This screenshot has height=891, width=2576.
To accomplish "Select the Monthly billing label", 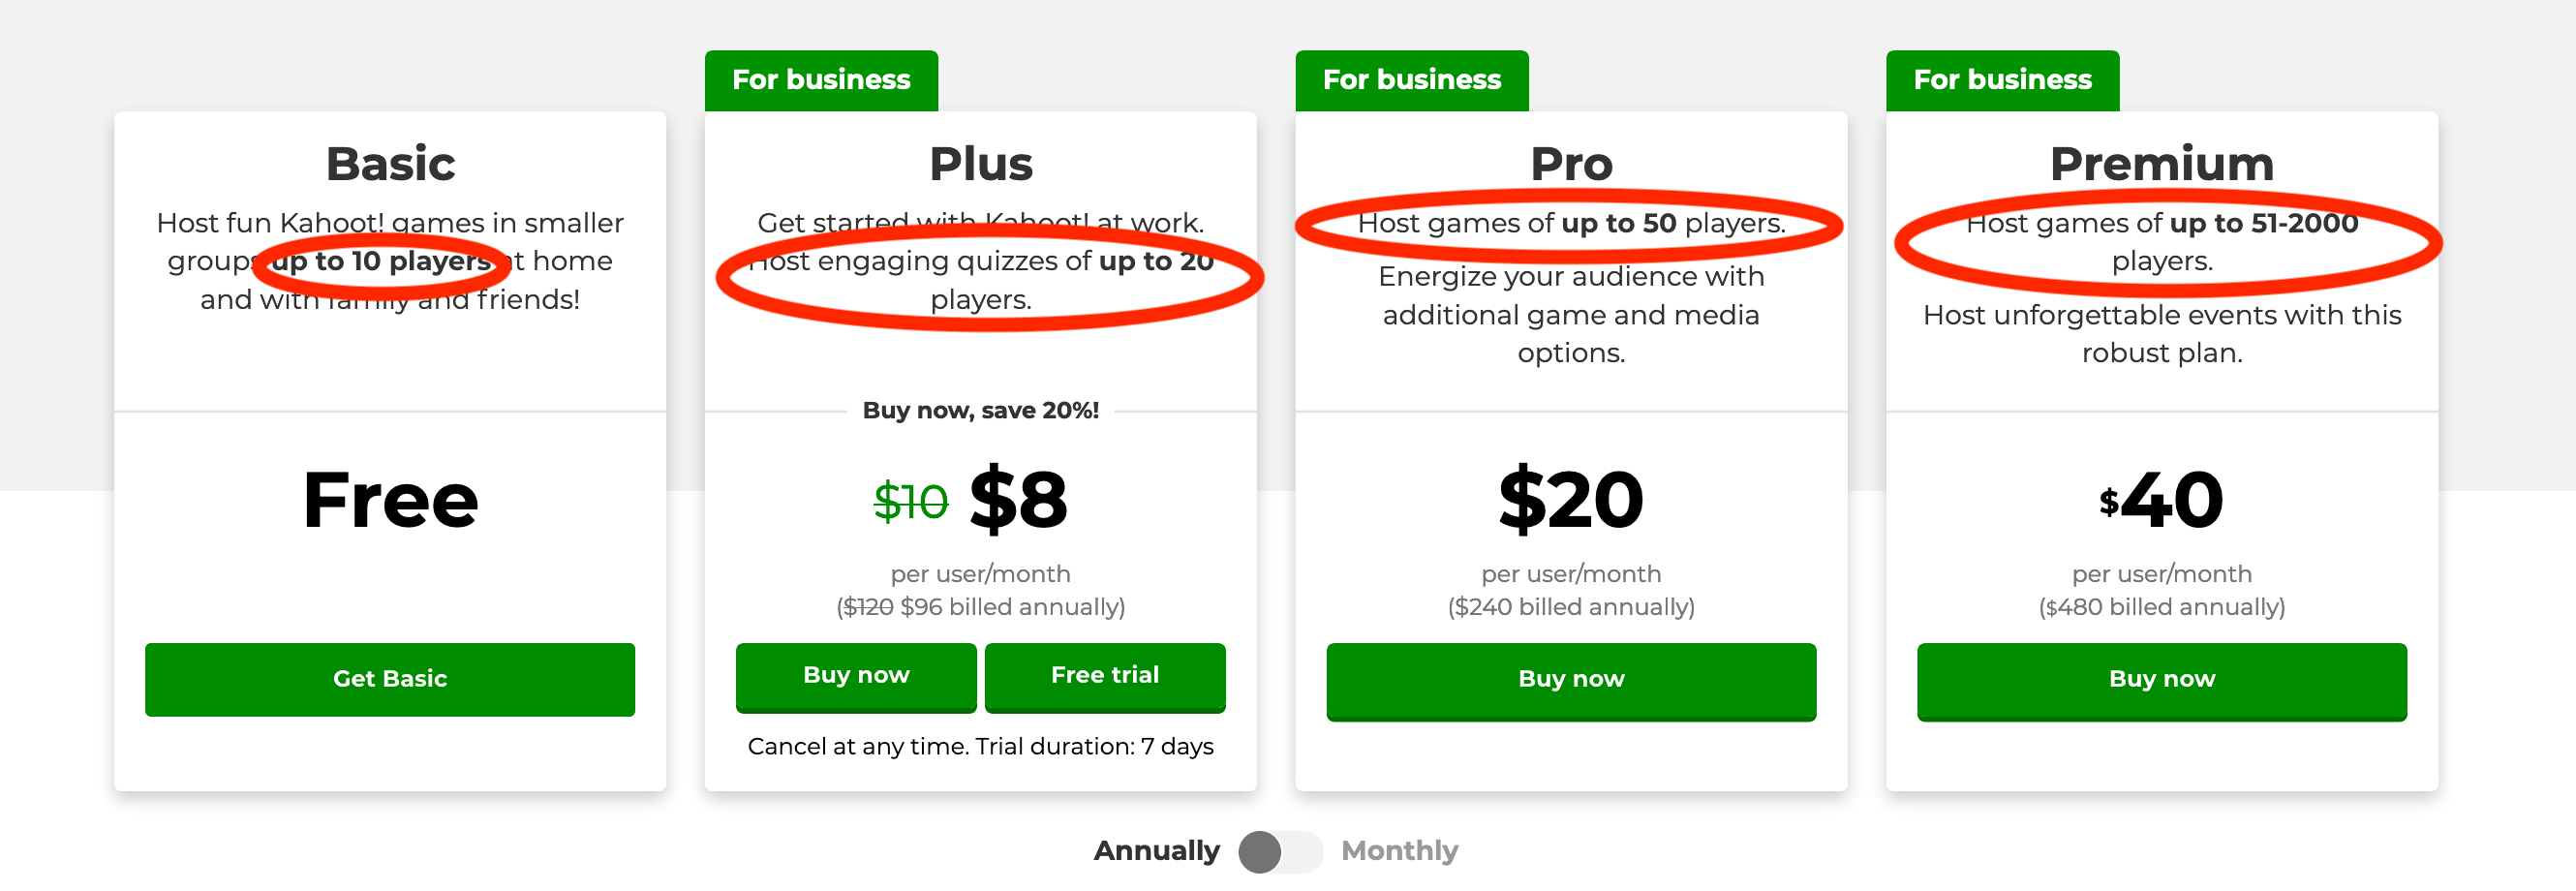I will point(1398,851).
